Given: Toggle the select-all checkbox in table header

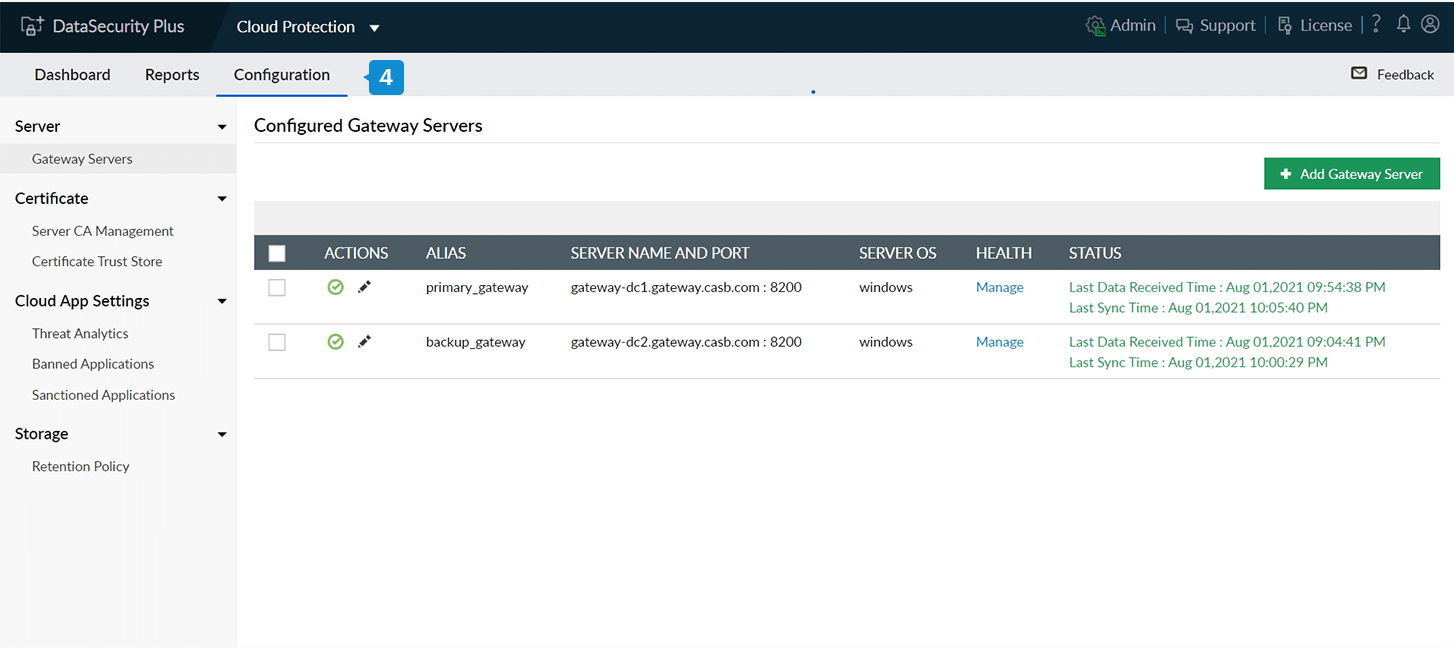Looking at the screenshot, I should pyautogui.click(x=277, y=254).
